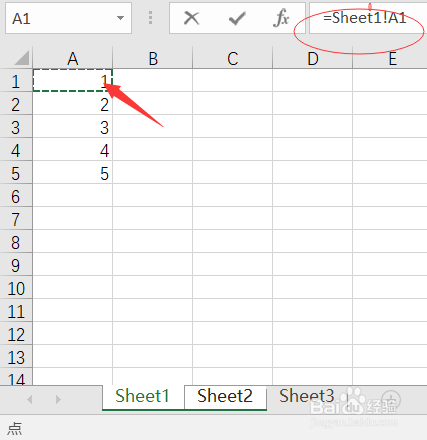Screen dimensions: 427x440
Task: Cancel the formula entry with X icon
Action: (x=192, y=18)
